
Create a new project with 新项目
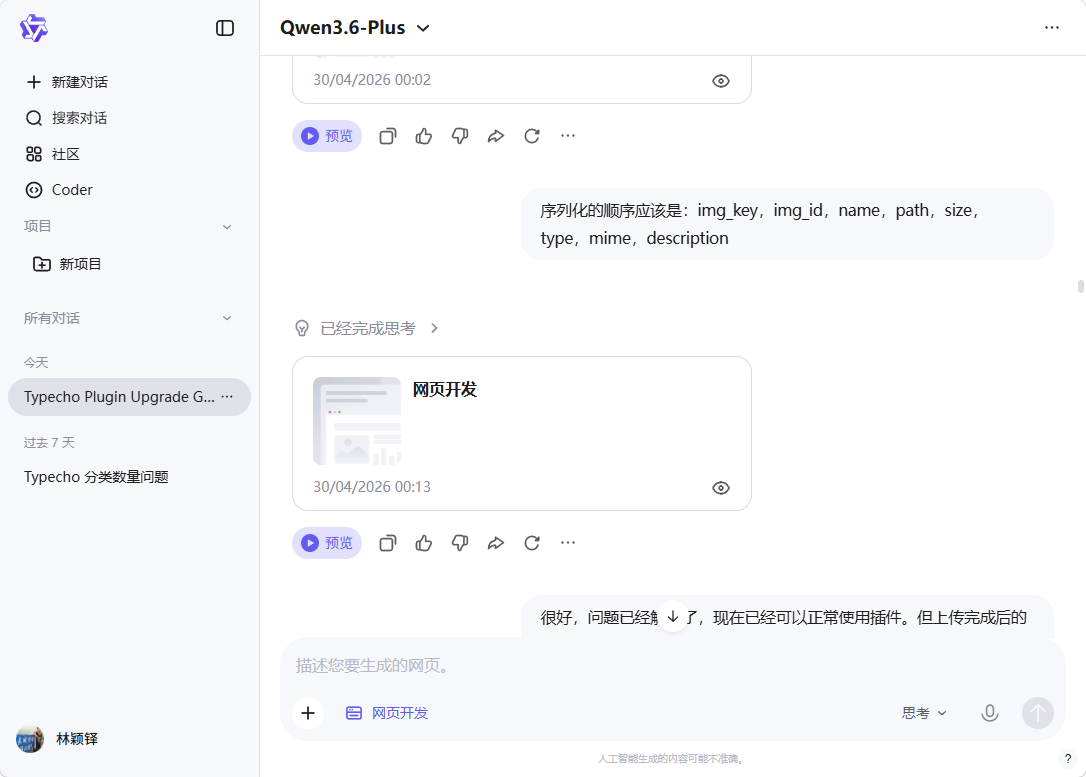[x=67, y=264]
